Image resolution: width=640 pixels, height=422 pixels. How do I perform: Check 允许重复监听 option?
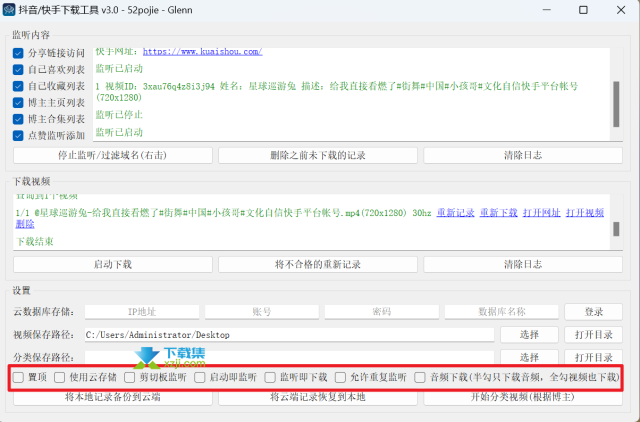(340, 378)
